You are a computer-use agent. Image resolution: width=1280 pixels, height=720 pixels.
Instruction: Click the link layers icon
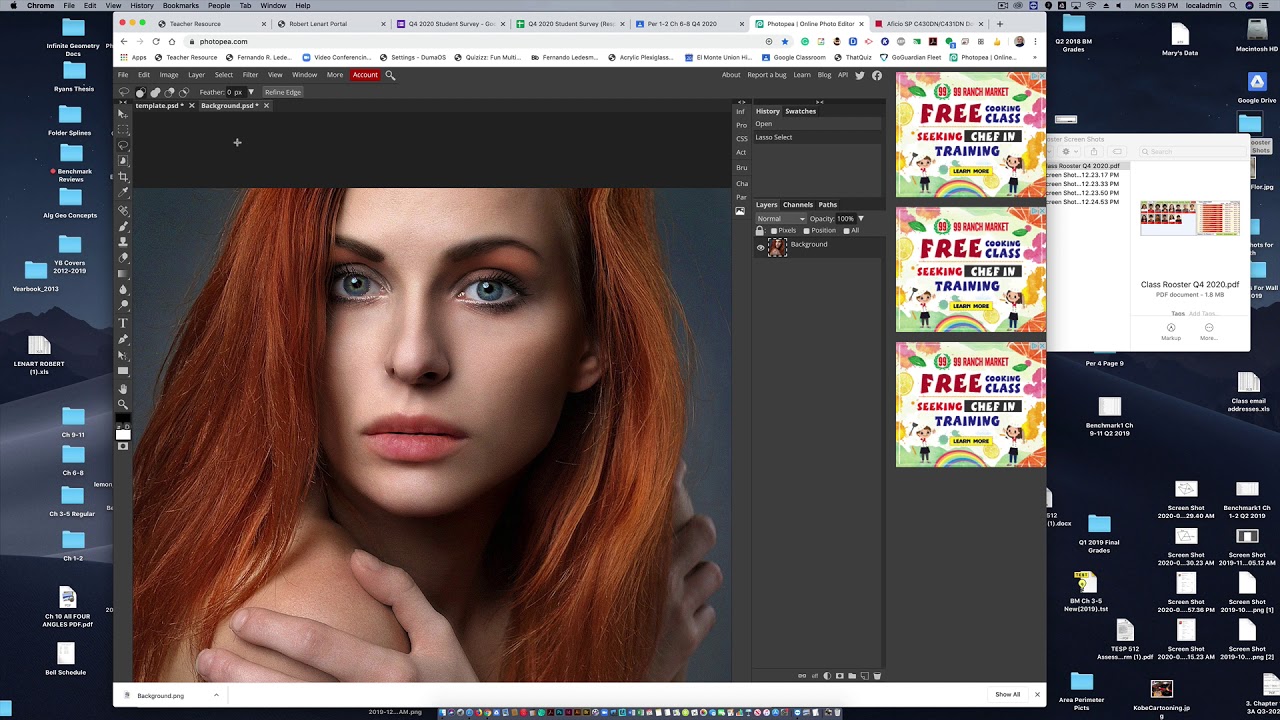point(802,676)
